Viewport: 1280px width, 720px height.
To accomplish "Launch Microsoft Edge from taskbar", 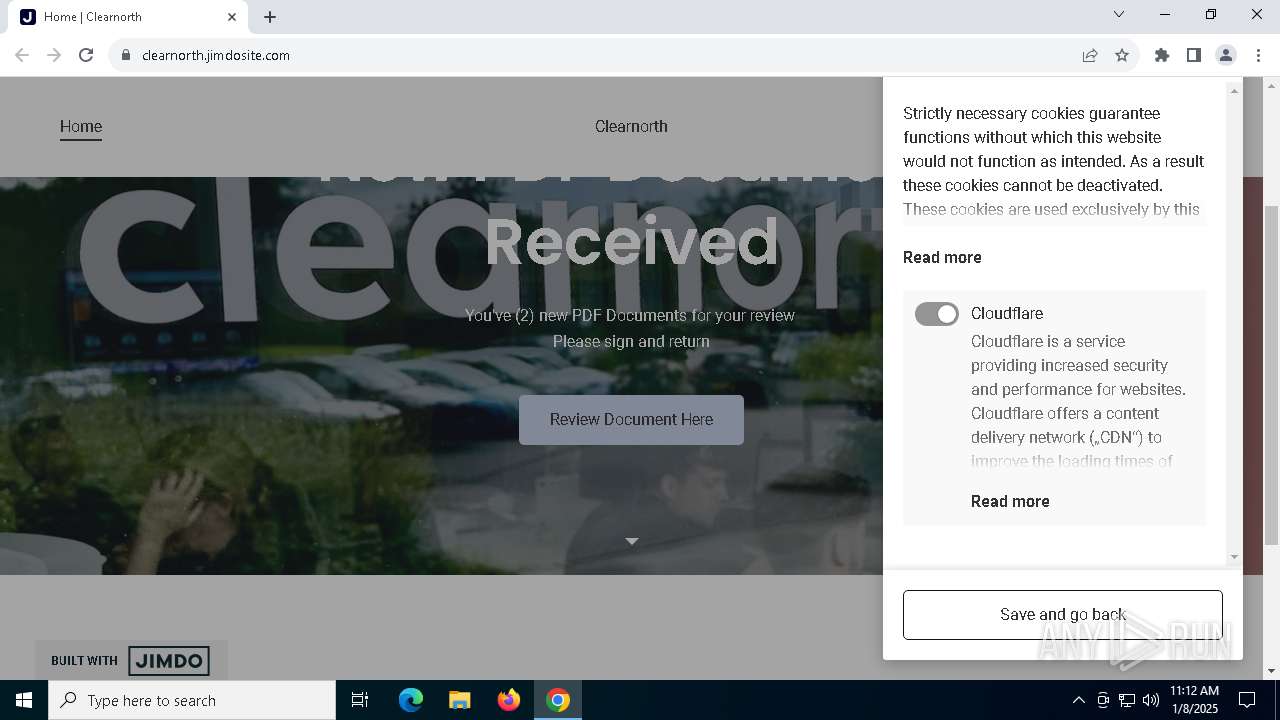I will 411,700.
